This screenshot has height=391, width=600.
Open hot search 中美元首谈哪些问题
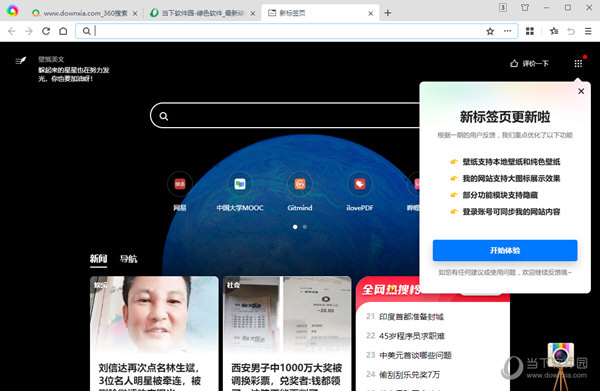click(415, 355)
